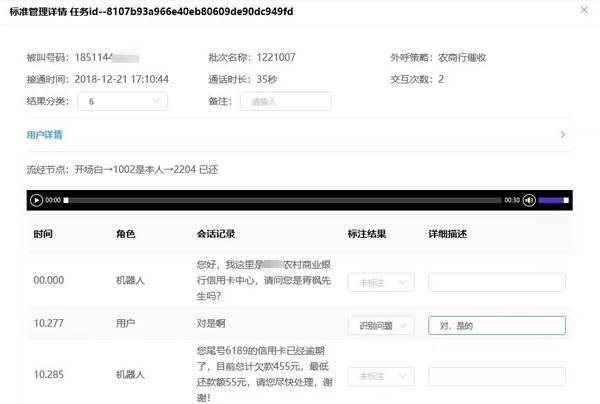
Task: Open the 识别问题 dropdown in user row
Action: (x=380, y=325)
